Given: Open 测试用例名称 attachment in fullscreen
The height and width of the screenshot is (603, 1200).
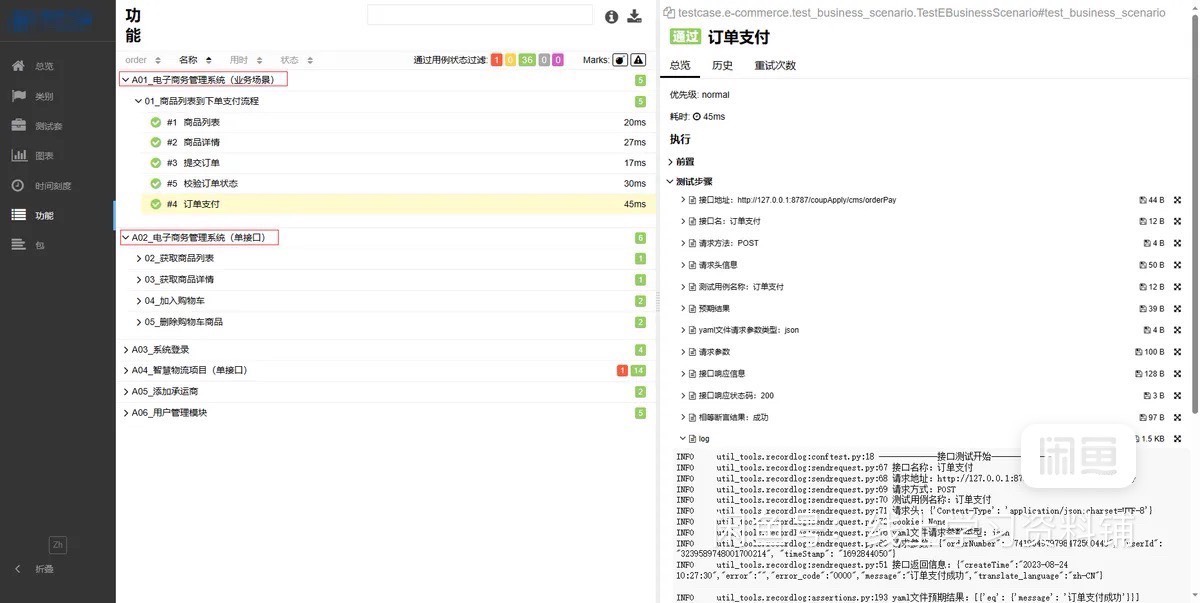Looking at the screenshot, I should pos(1177,287).
